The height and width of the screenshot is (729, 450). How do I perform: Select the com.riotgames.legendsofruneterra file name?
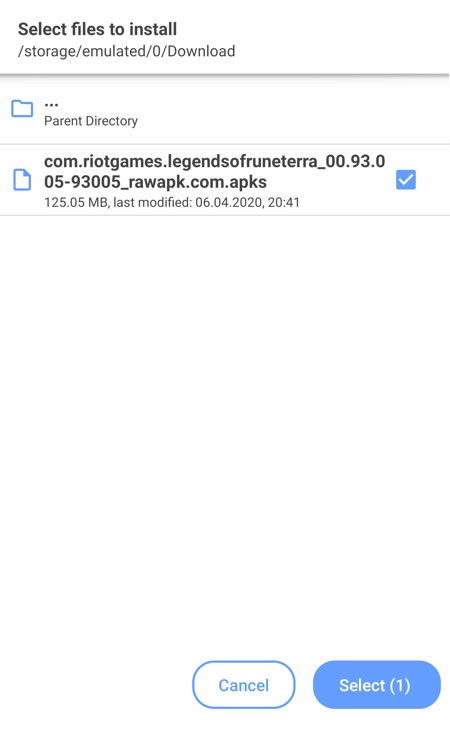tap(214, 172)
